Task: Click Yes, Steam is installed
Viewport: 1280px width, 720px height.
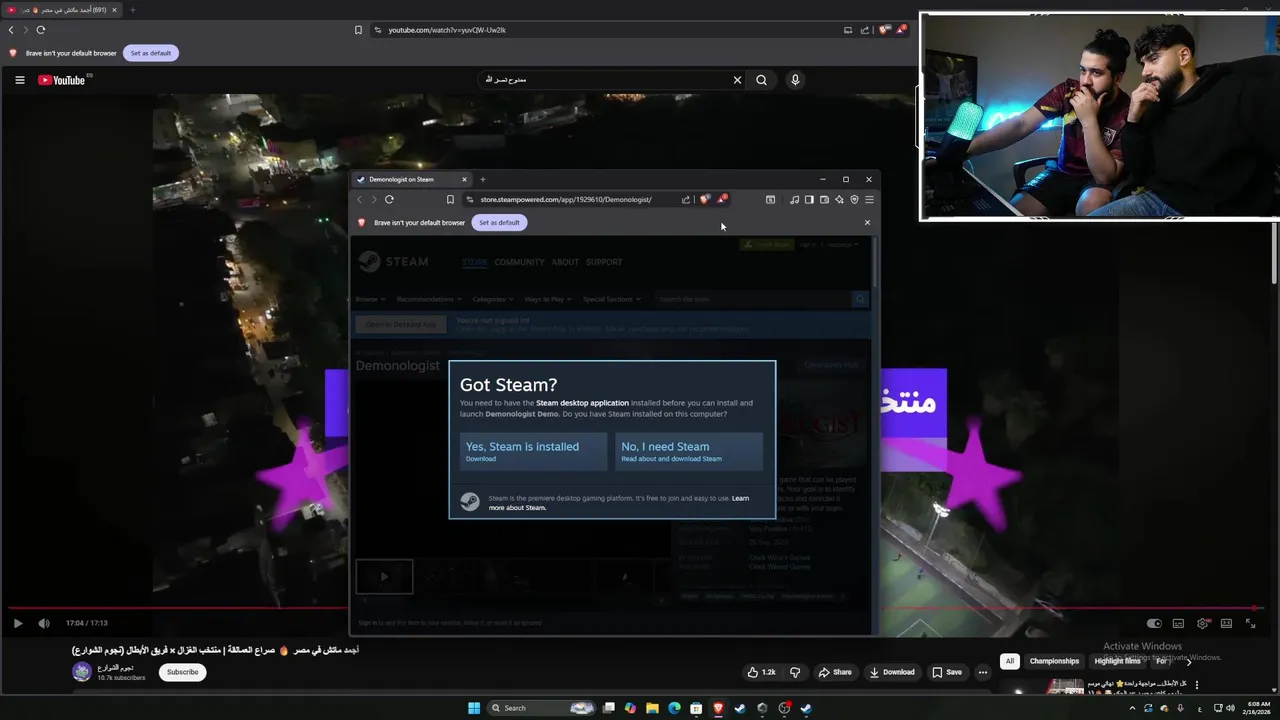Action: (533, 452)
